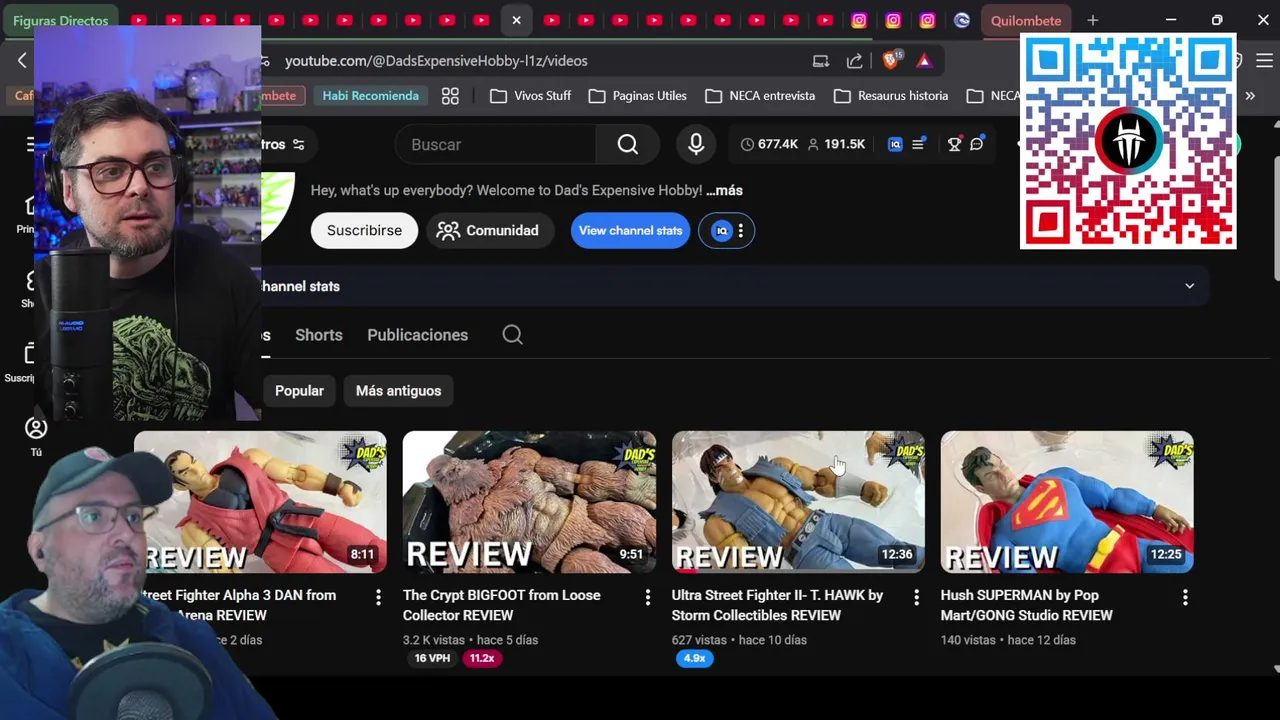Viewport: 1280px width, 720px height.
Task: Select the Figuras Directos tab group
Action: point(60,20)
